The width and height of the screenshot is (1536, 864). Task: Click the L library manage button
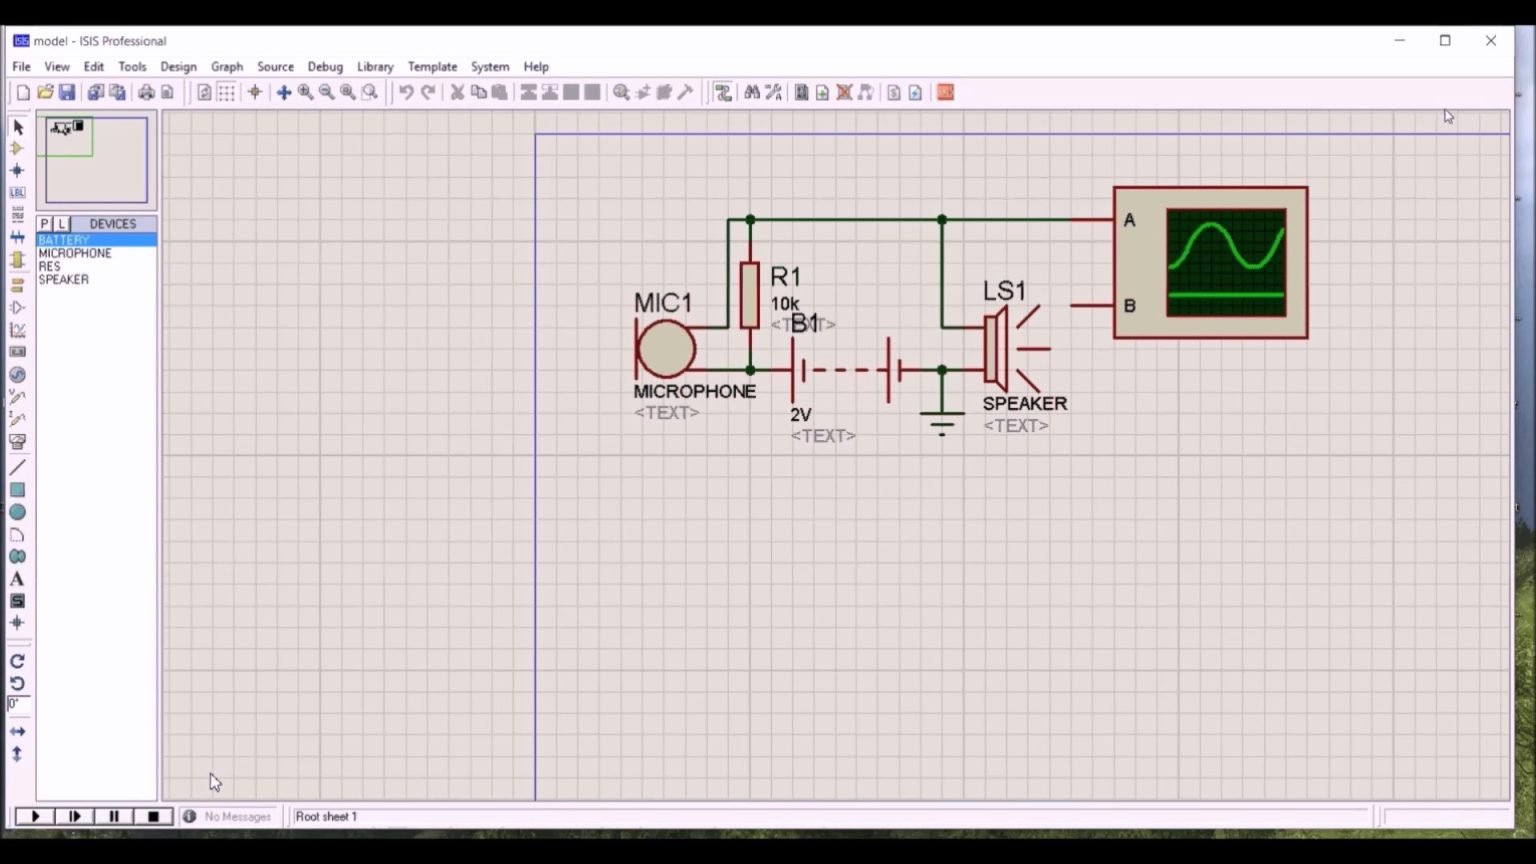pos(61,224)
